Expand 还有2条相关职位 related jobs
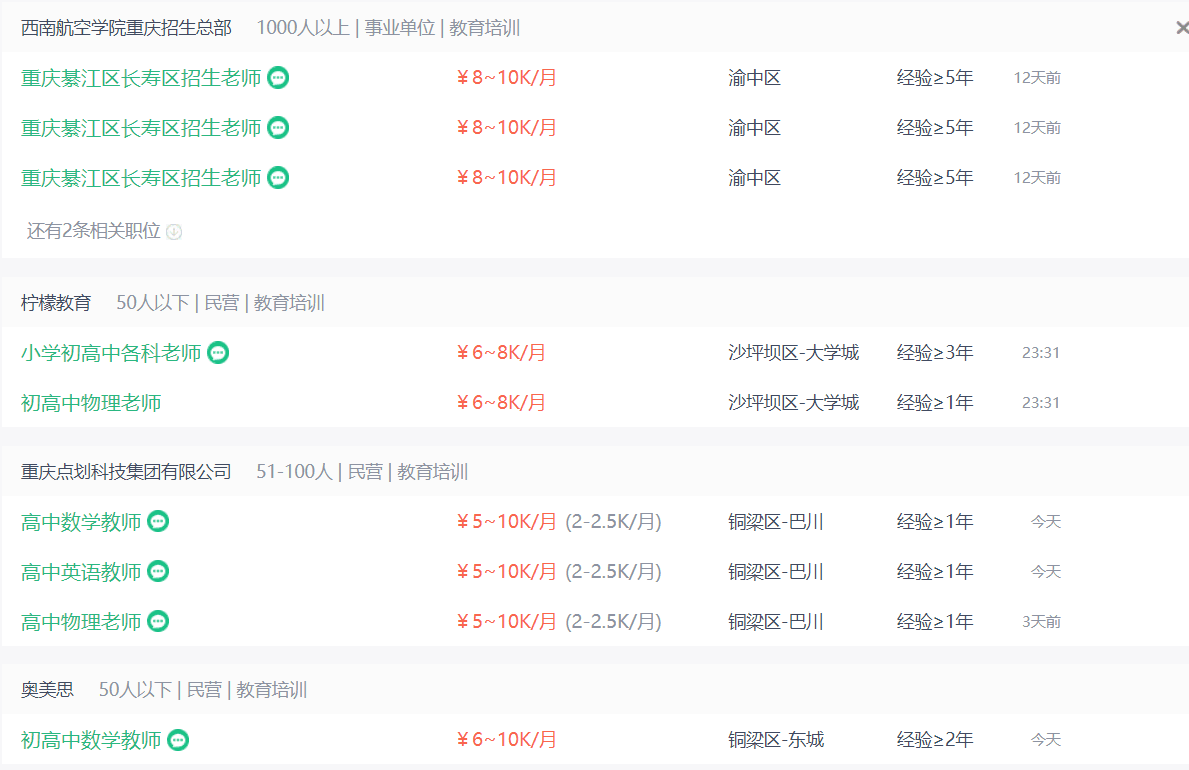The image size is (1189, 770). pyautogui.click(x=93, y=231)
